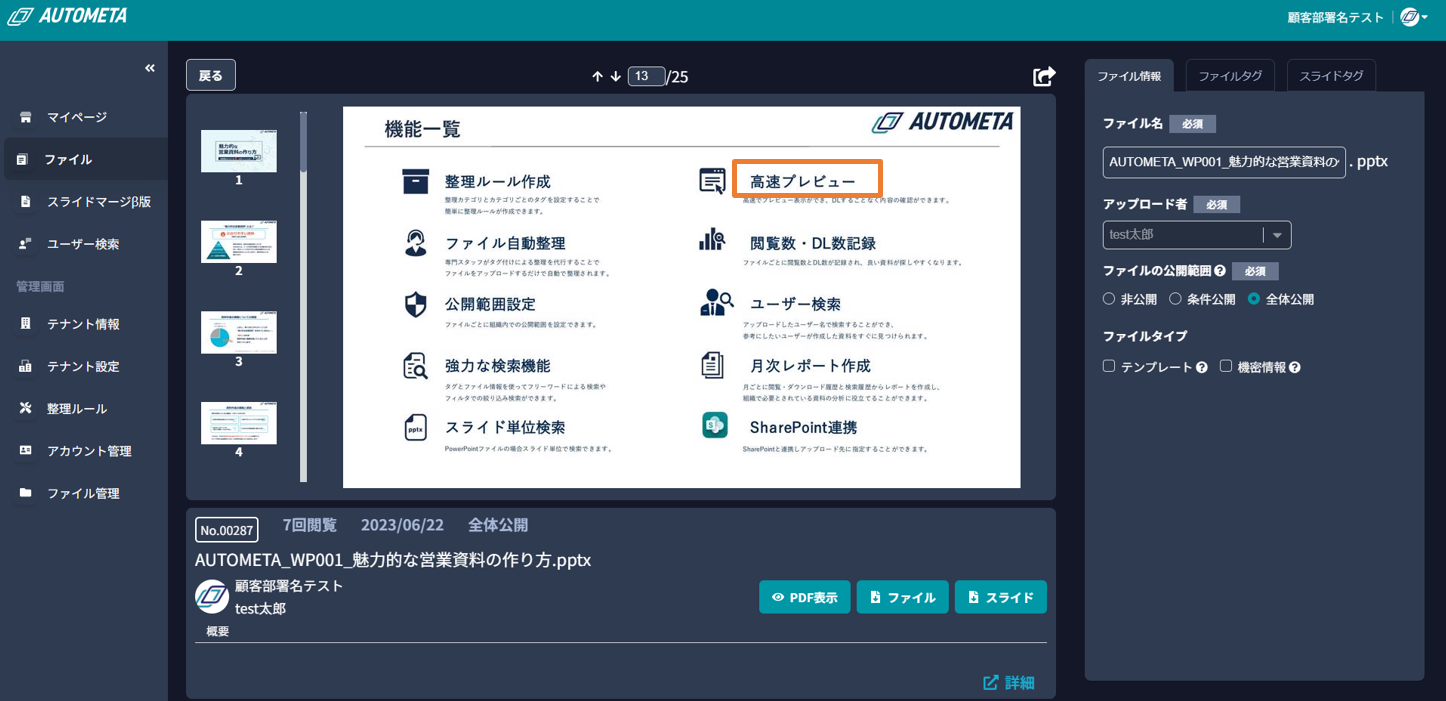Click the 整理ルール tools icon
1446x701 pixels.
[x=26, y=408]
